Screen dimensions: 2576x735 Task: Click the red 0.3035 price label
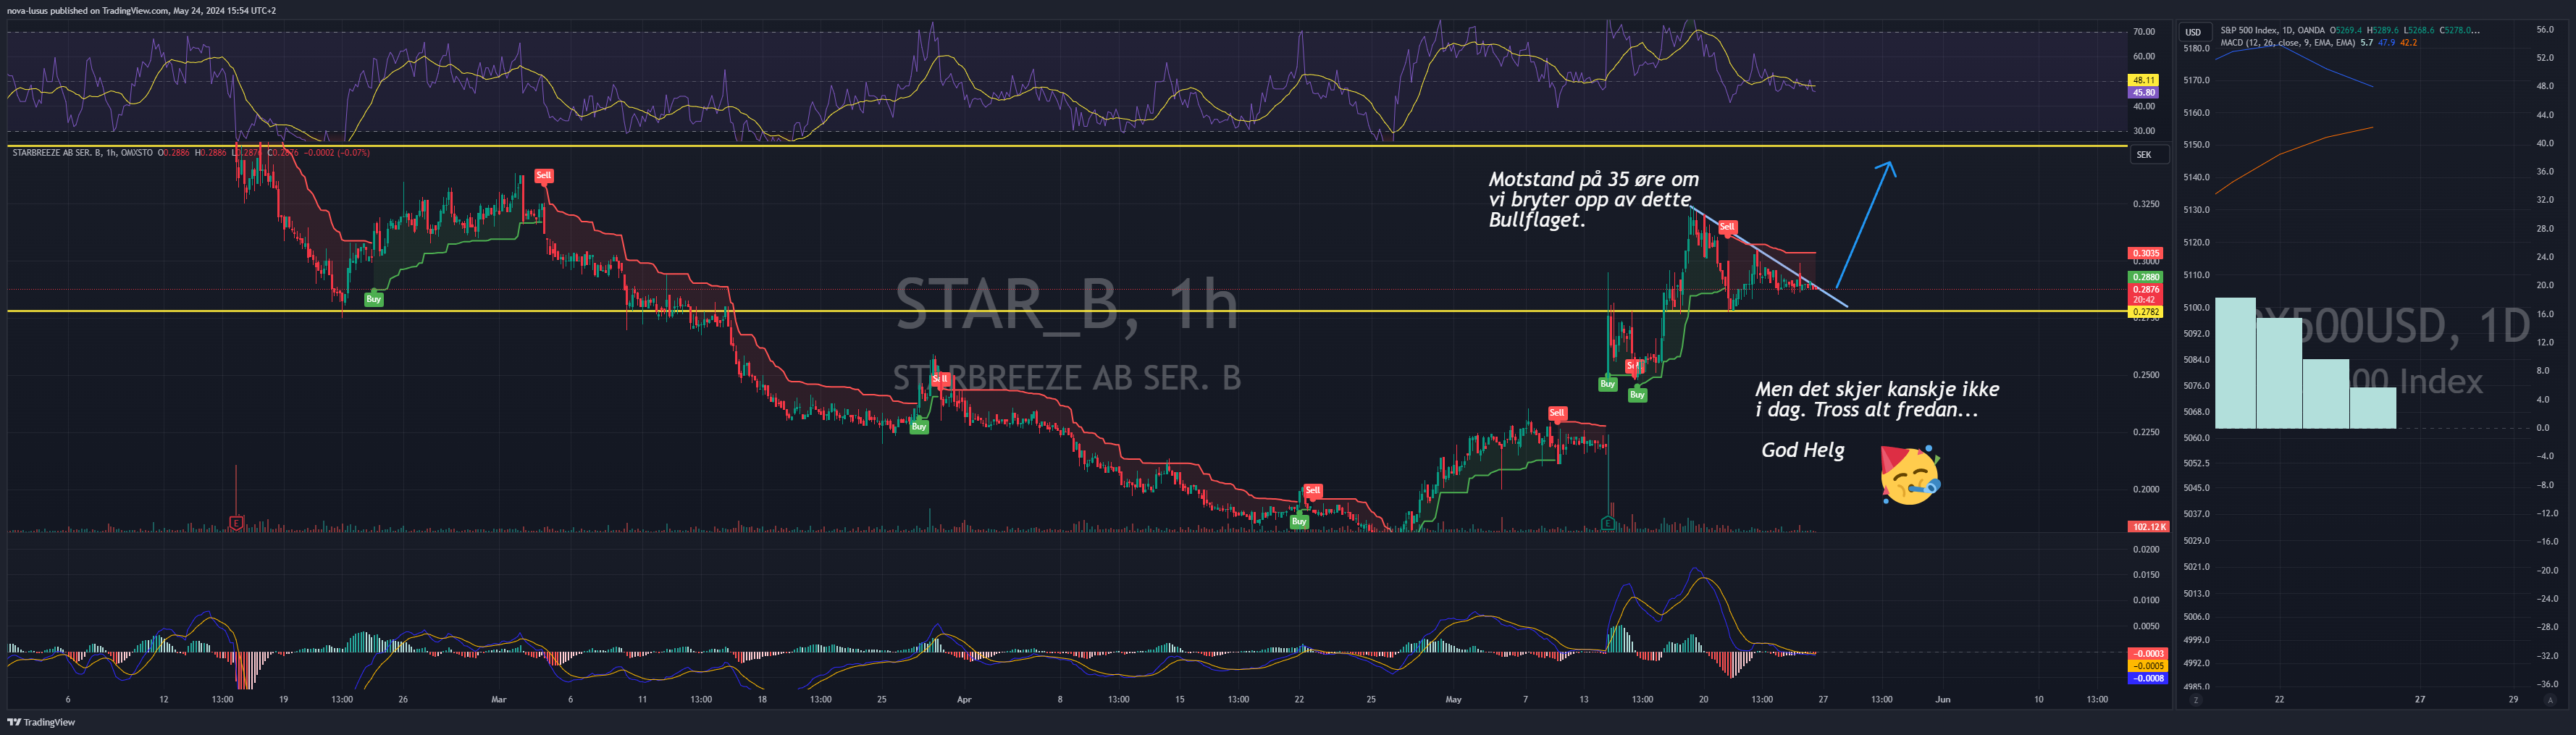pyautogui.click(x=2145, y=253)
